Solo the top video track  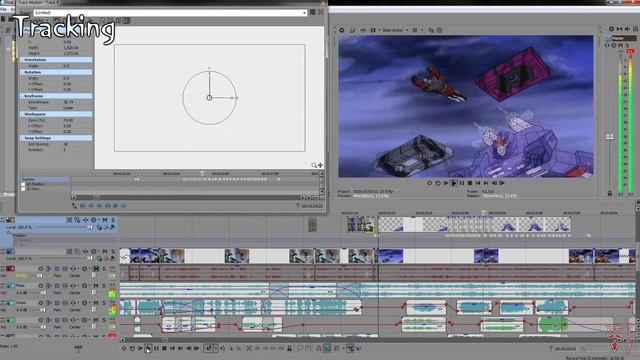click(113, 220)
